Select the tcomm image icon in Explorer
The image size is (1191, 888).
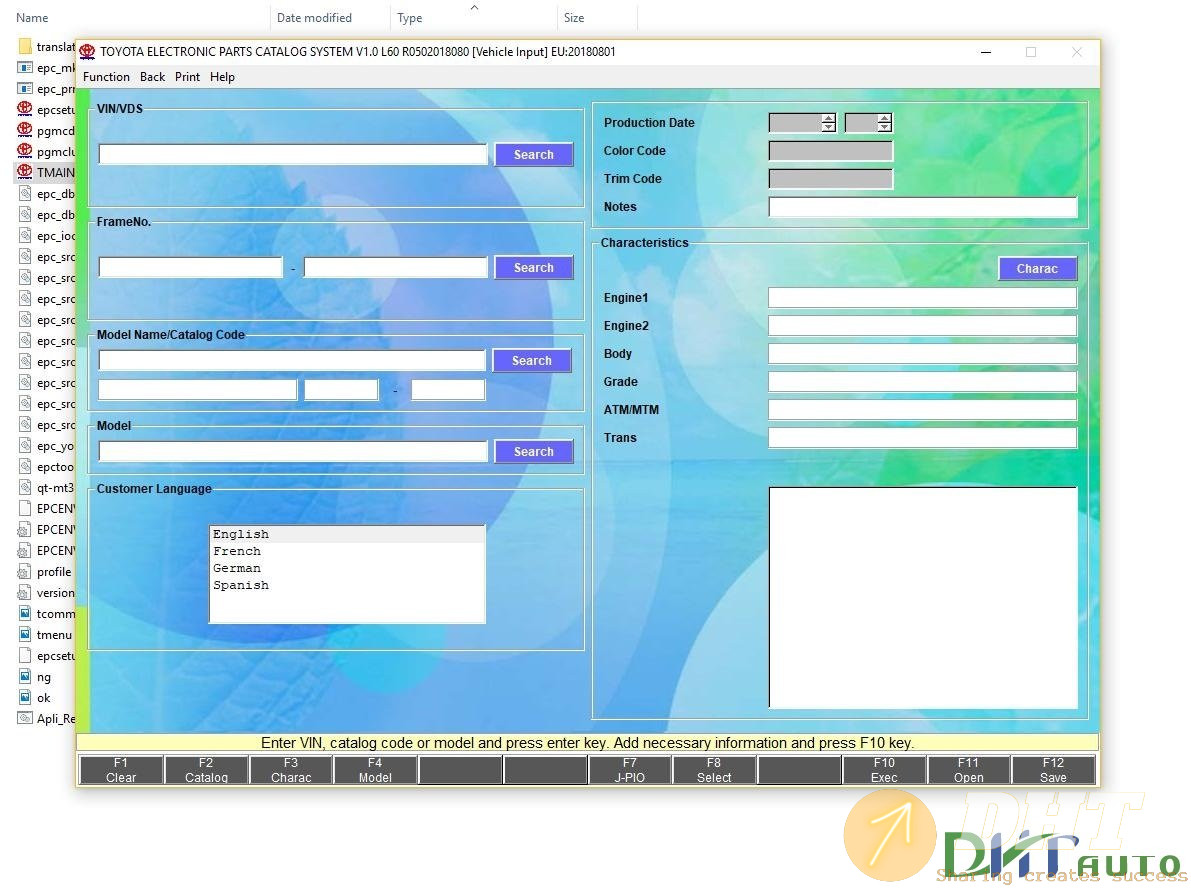tap(25, 613)
